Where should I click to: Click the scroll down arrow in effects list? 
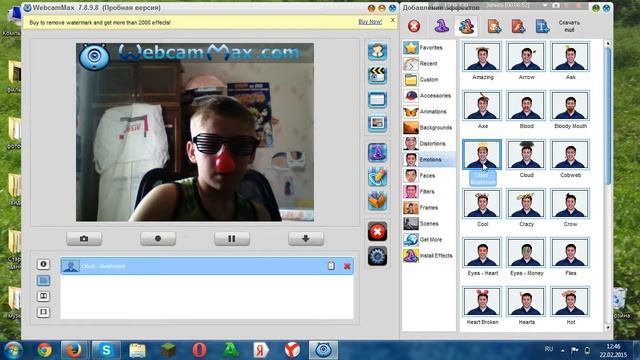point(608,327)
